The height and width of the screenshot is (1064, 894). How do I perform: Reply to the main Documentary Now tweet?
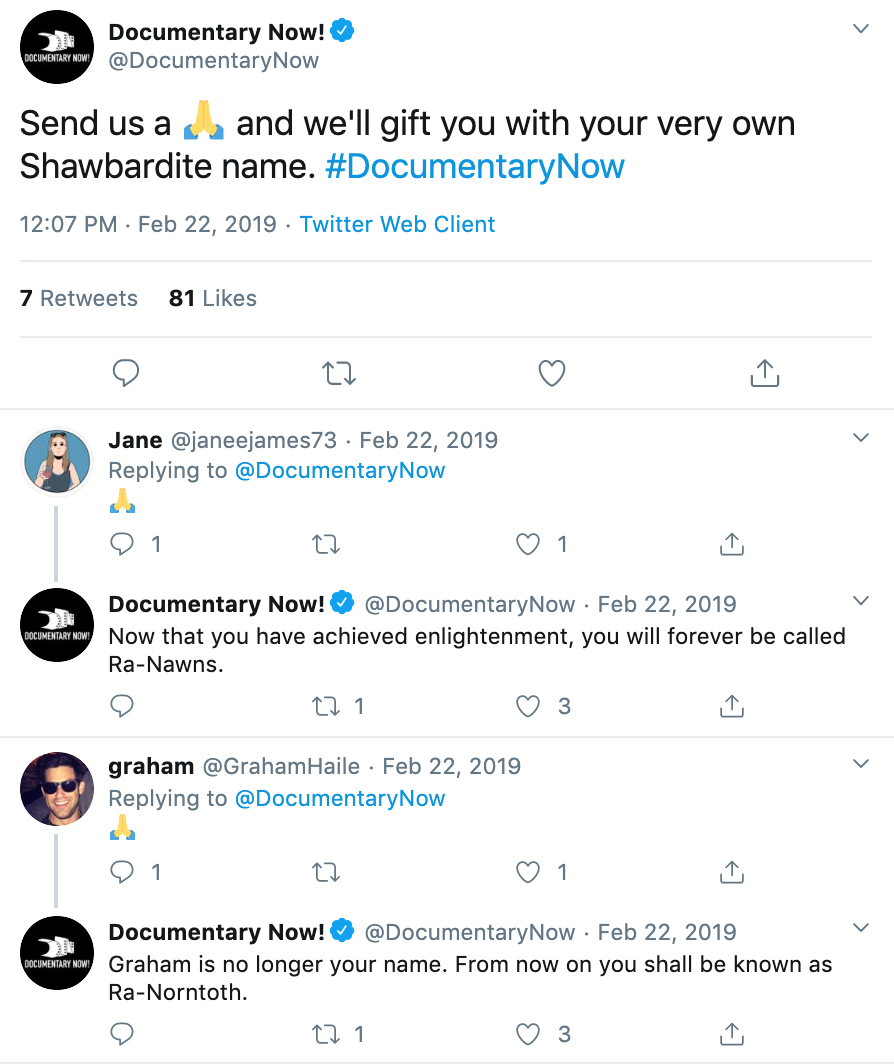[125, 374]
